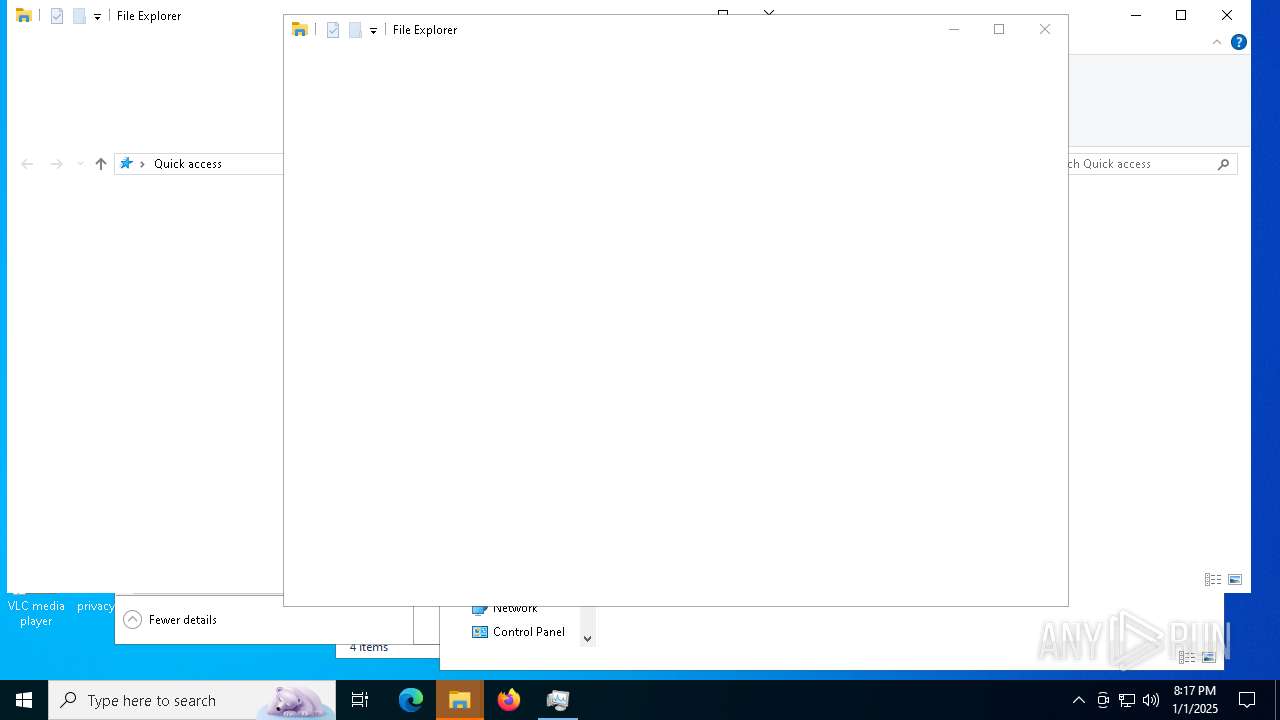Screen dimensions: 1280x720
Task: Click New folder icon in back File Explorer title bar
Action: tap(79, 16)
